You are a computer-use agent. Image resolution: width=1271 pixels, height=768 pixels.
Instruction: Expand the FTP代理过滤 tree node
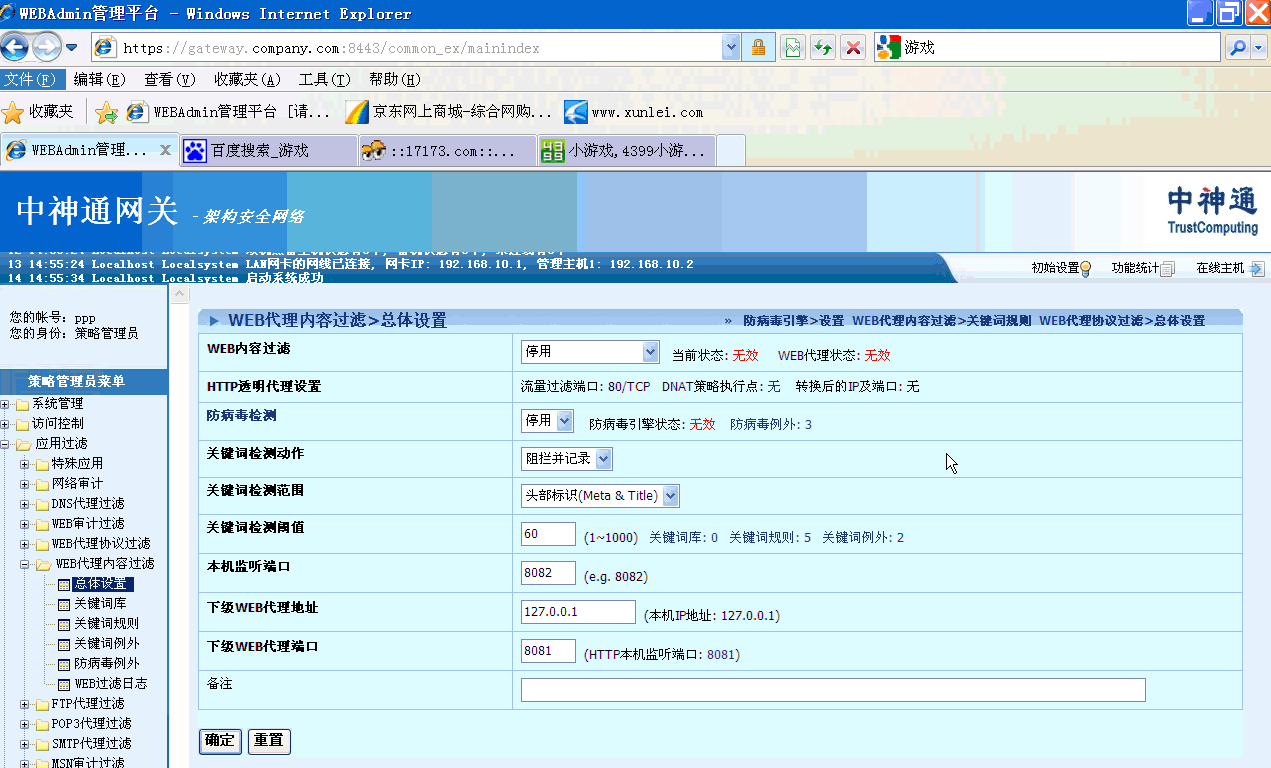click(x=25, y=704)
